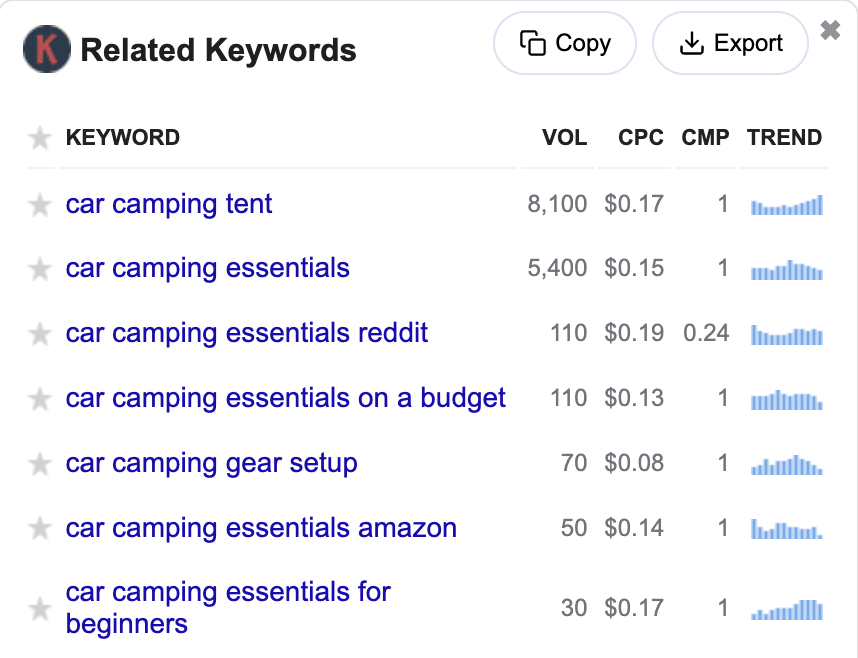Click the Keywords Everywhere K logo icon
The image size is (858, 658).
coord(46,49)
